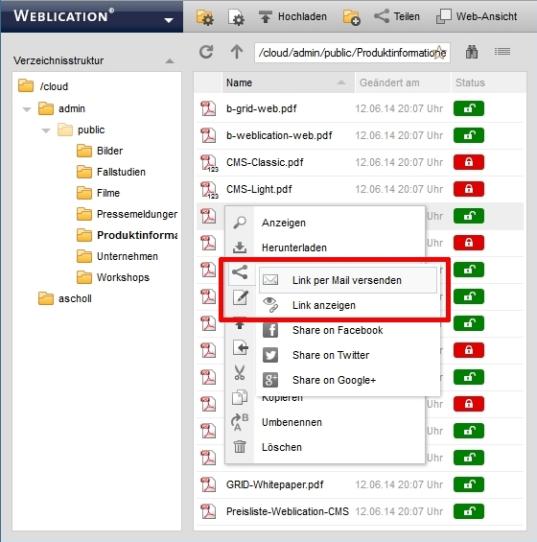Screen dimensions: 537x542
Task: Collapse Verzeichnisstruktur panel
Action: (x=169, y=61)
